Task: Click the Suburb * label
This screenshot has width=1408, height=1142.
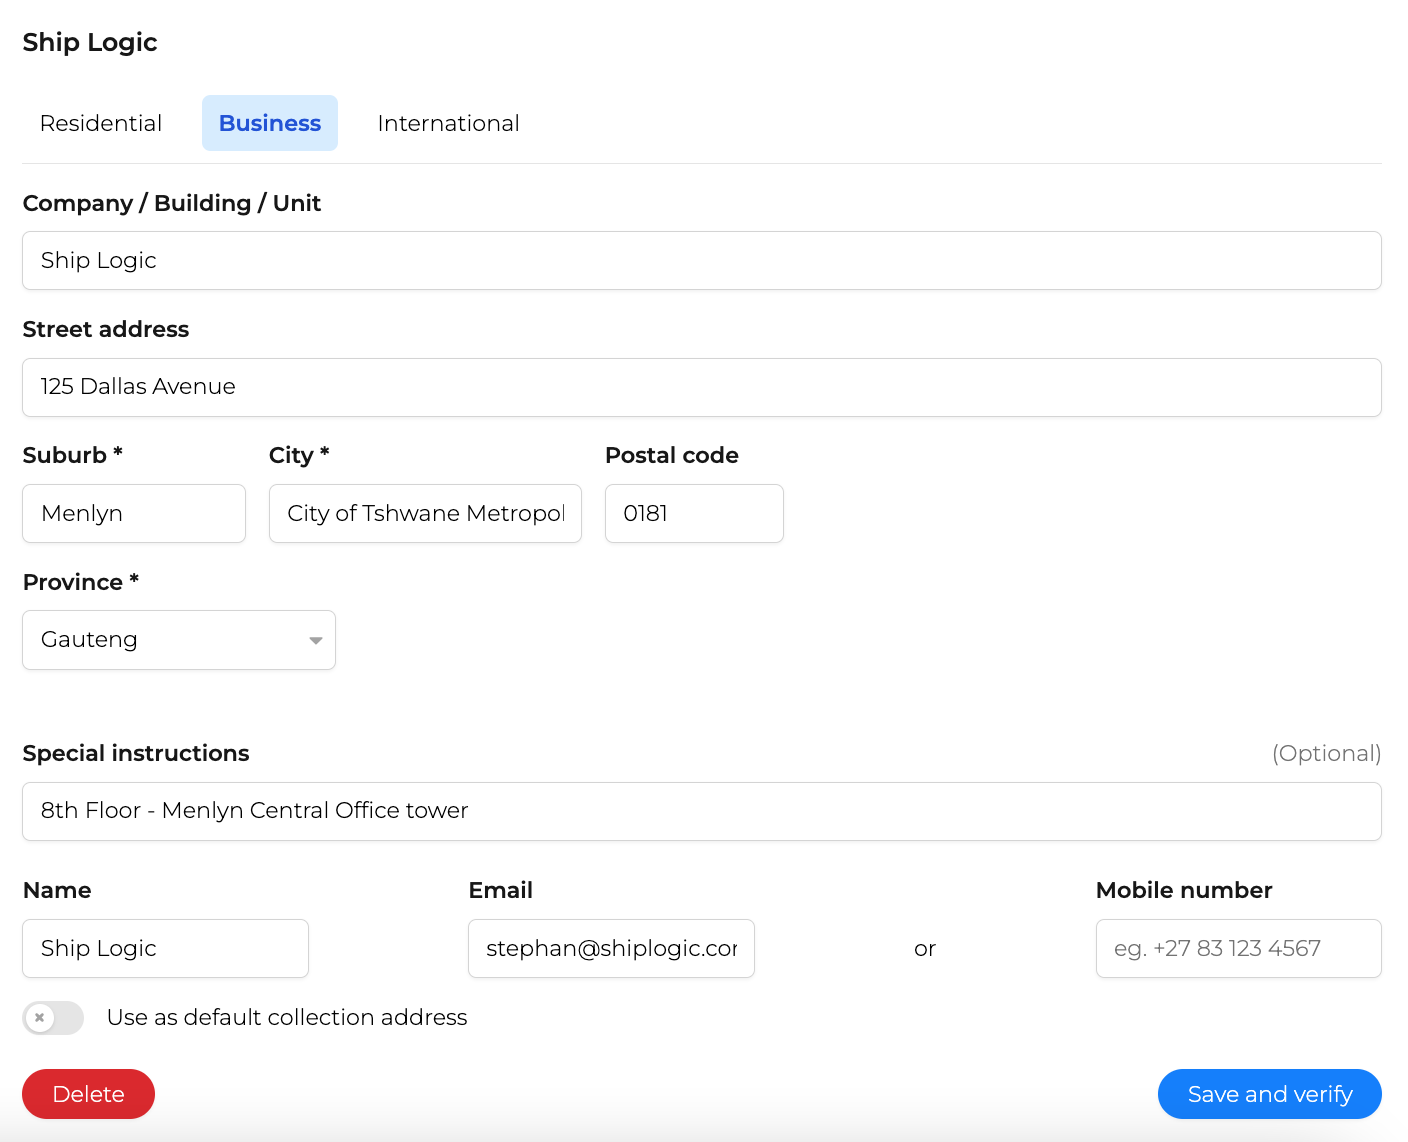Action: click(x=73, y=455)
